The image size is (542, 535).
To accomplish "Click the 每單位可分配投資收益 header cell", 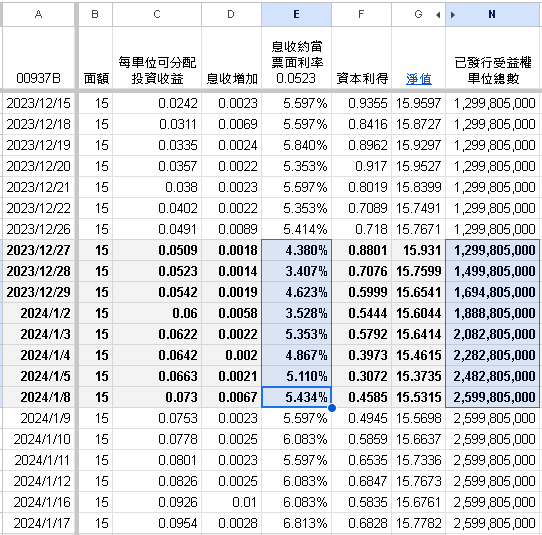I will pos(157,59).
